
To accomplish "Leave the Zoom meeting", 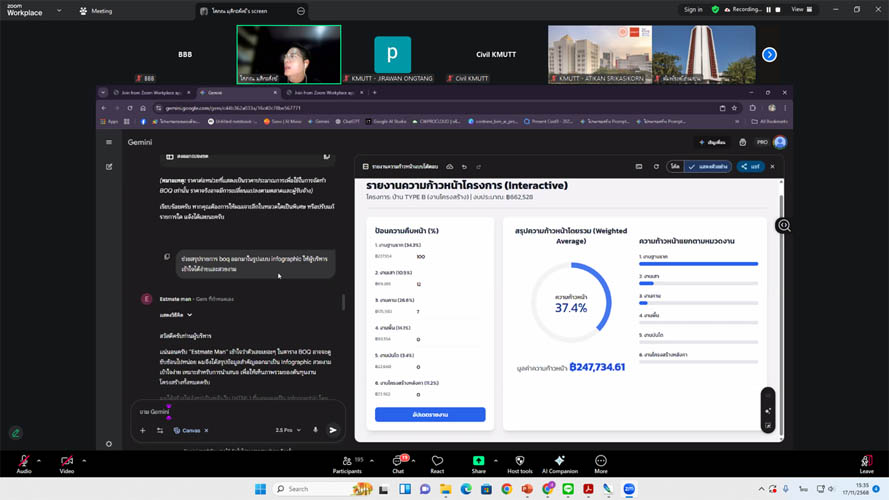I will (x=866, y=462).
